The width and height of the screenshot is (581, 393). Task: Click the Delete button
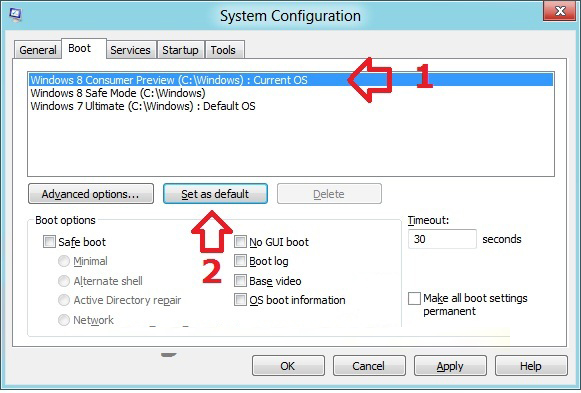coord(329,194)
